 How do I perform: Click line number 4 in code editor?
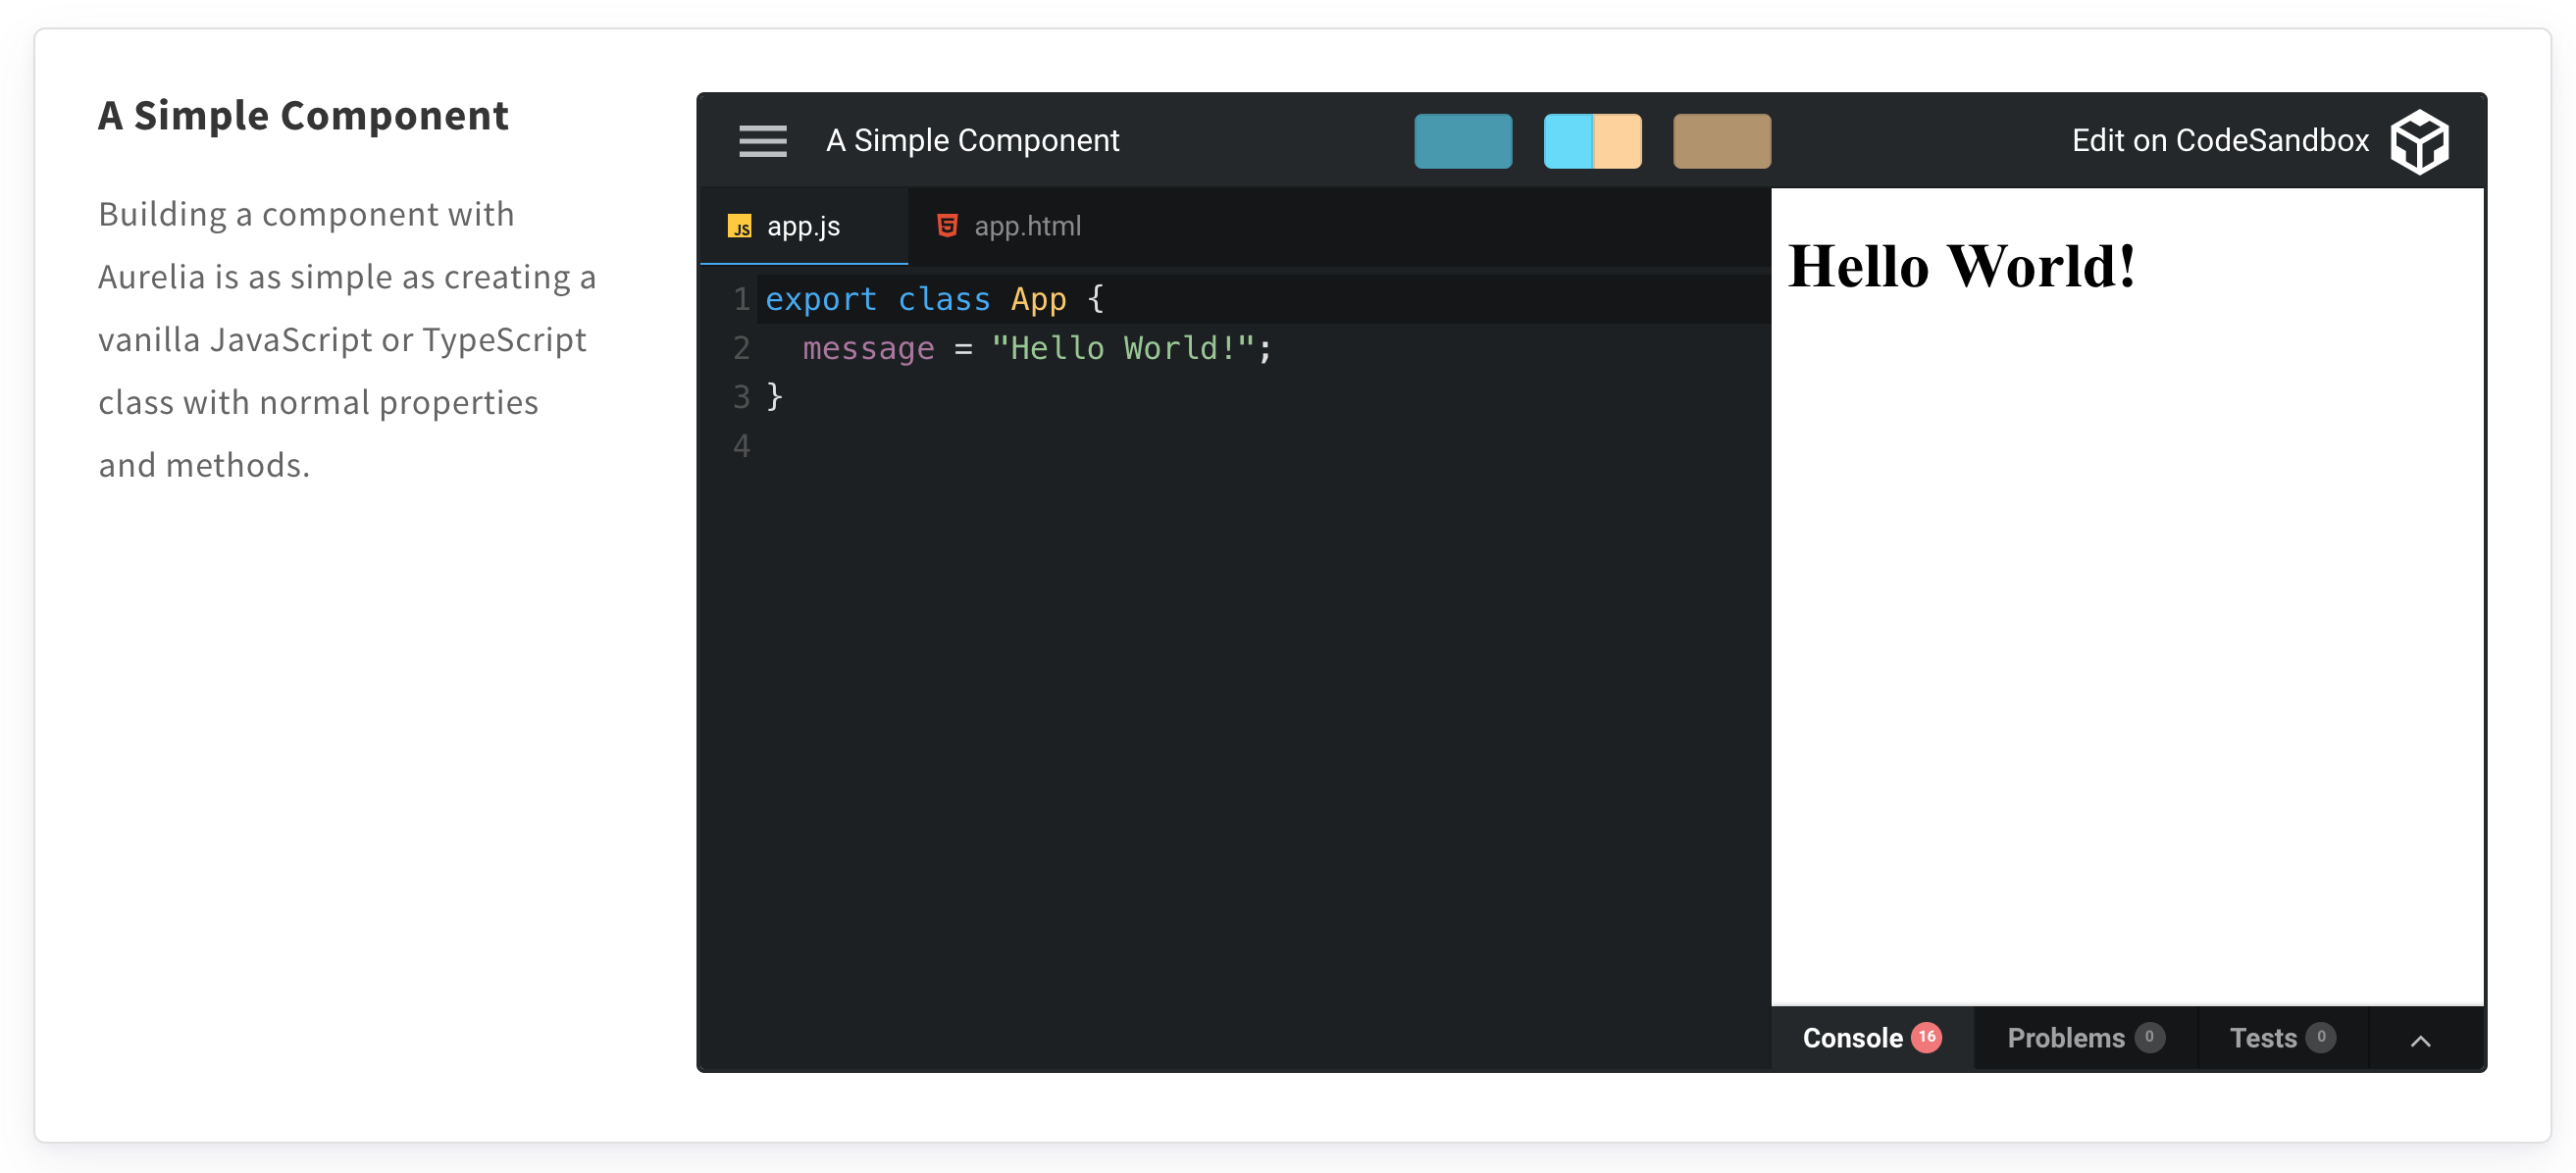point(741,446)
